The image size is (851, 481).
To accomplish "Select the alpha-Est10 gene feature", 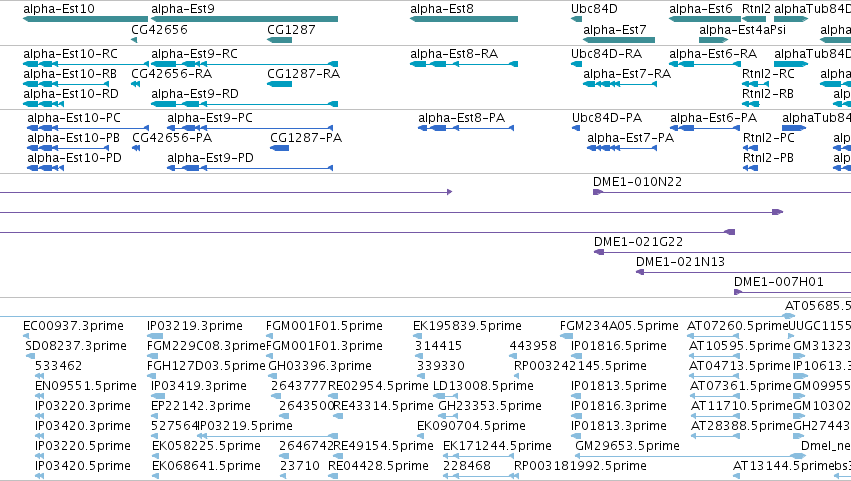I will point(85,19).
